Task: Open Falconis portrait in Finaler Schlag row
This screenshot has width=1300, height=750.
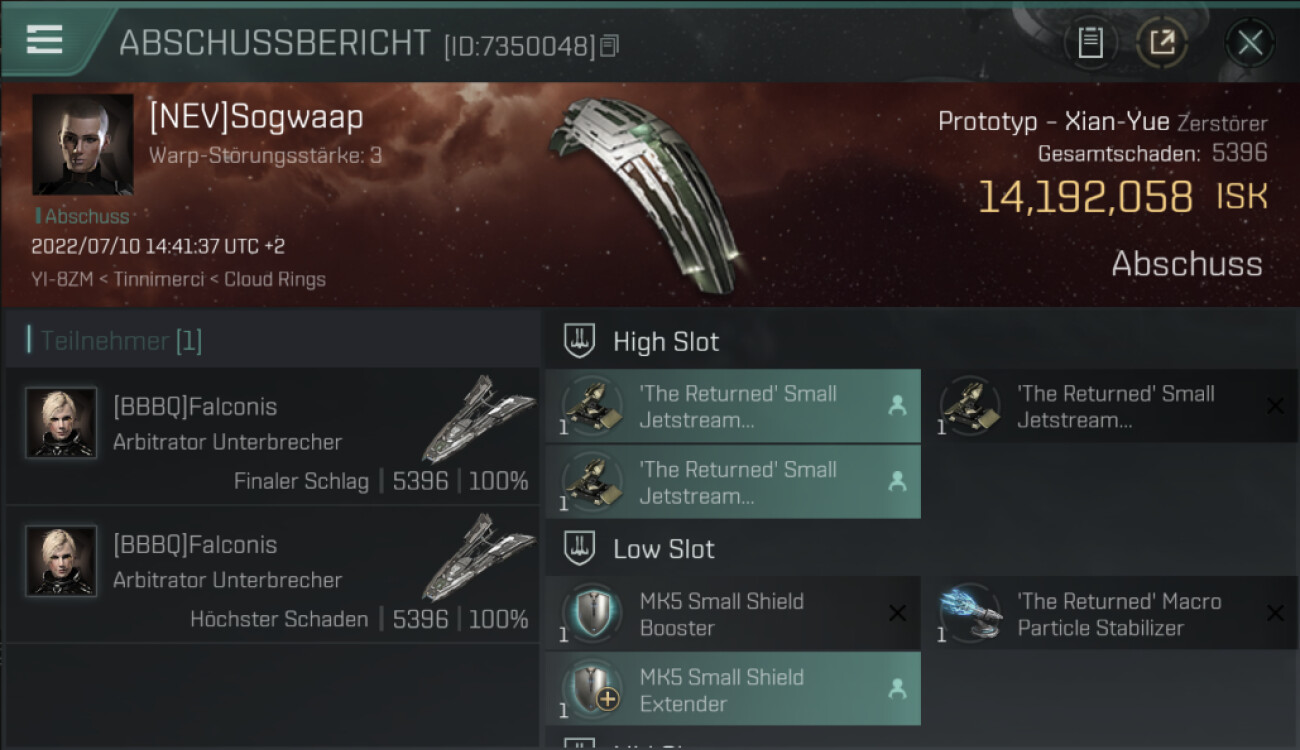Action: [61, 423]
